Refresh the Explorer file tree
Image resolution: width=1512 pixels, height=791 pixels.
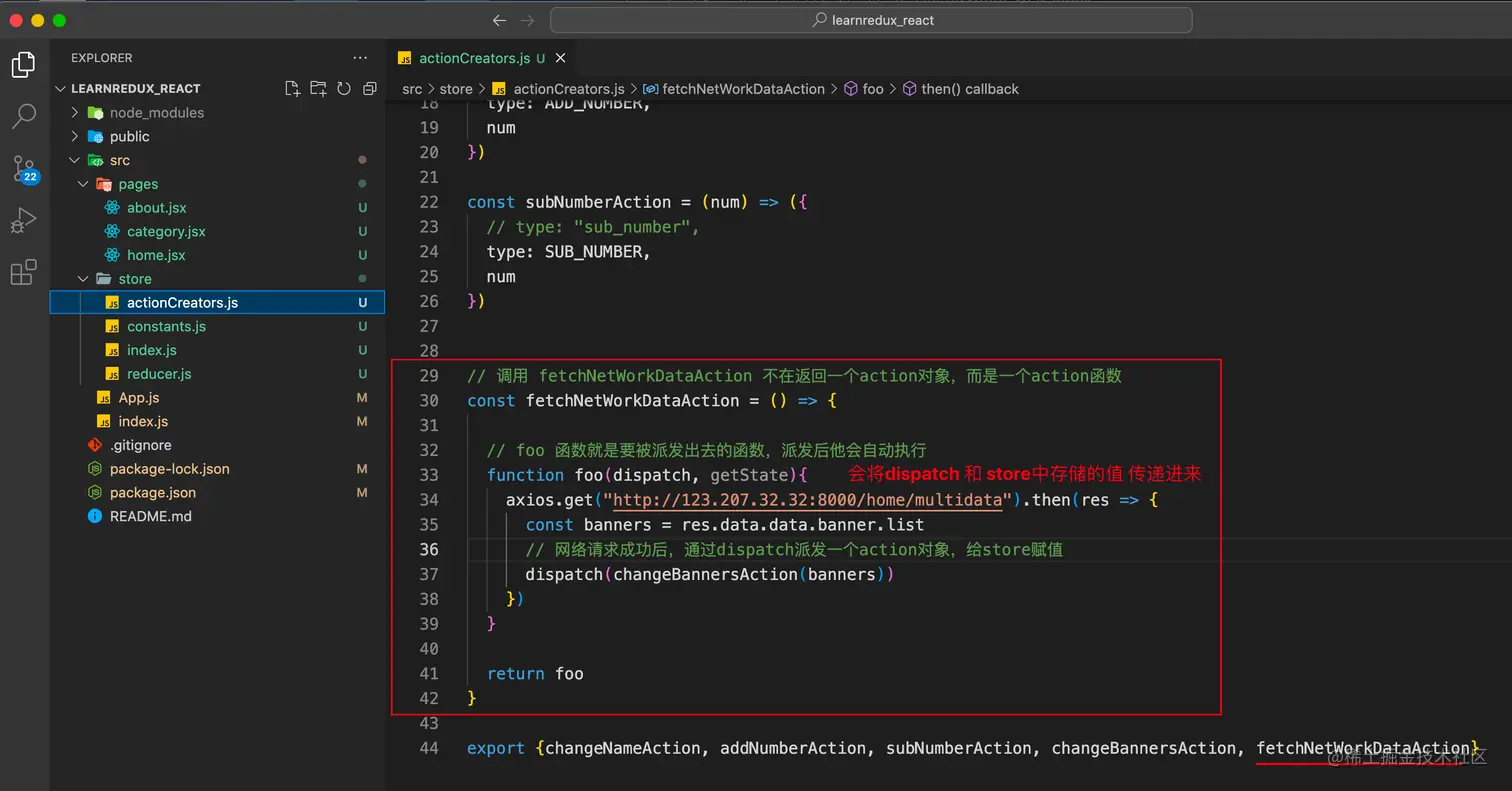344,88
